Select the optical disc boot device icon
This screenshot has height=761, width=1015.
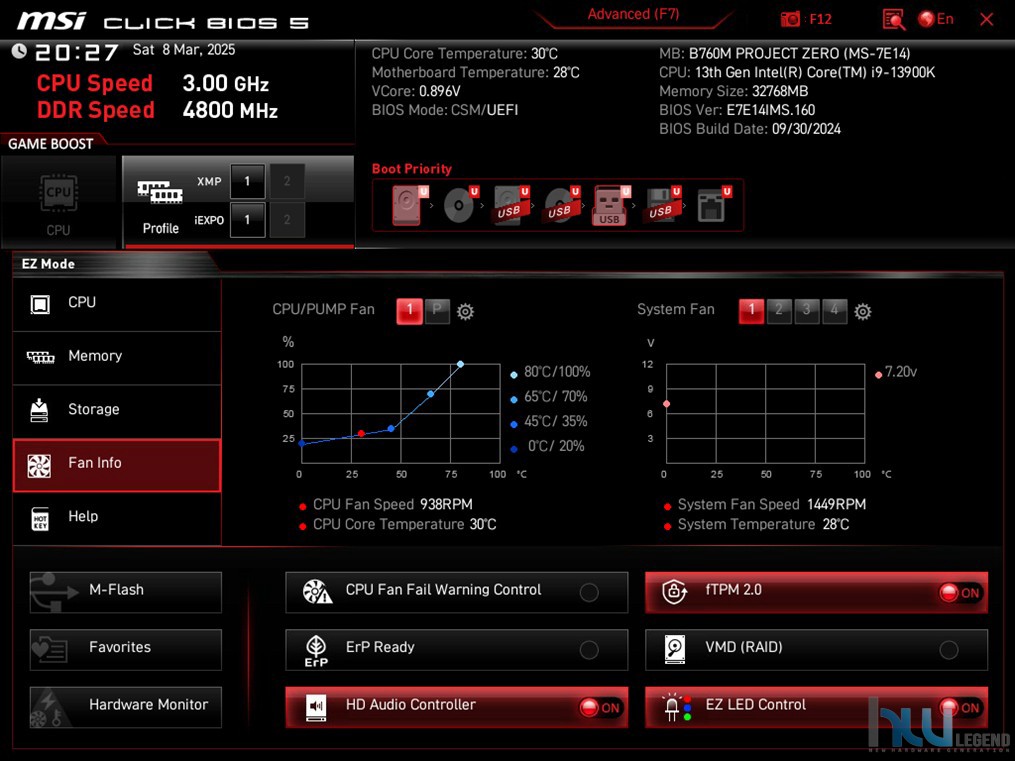pyautogui.click(x=460, y=205)
